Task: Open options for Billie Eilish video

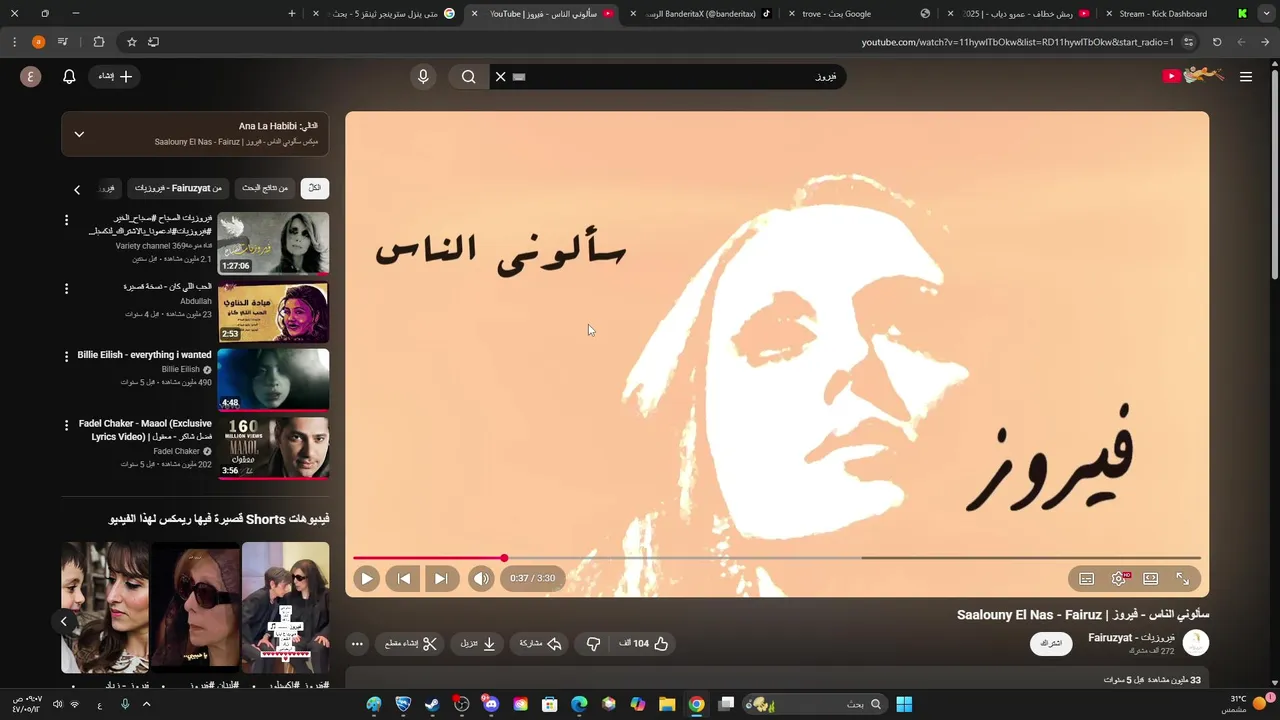Action: tap(67, 356)
